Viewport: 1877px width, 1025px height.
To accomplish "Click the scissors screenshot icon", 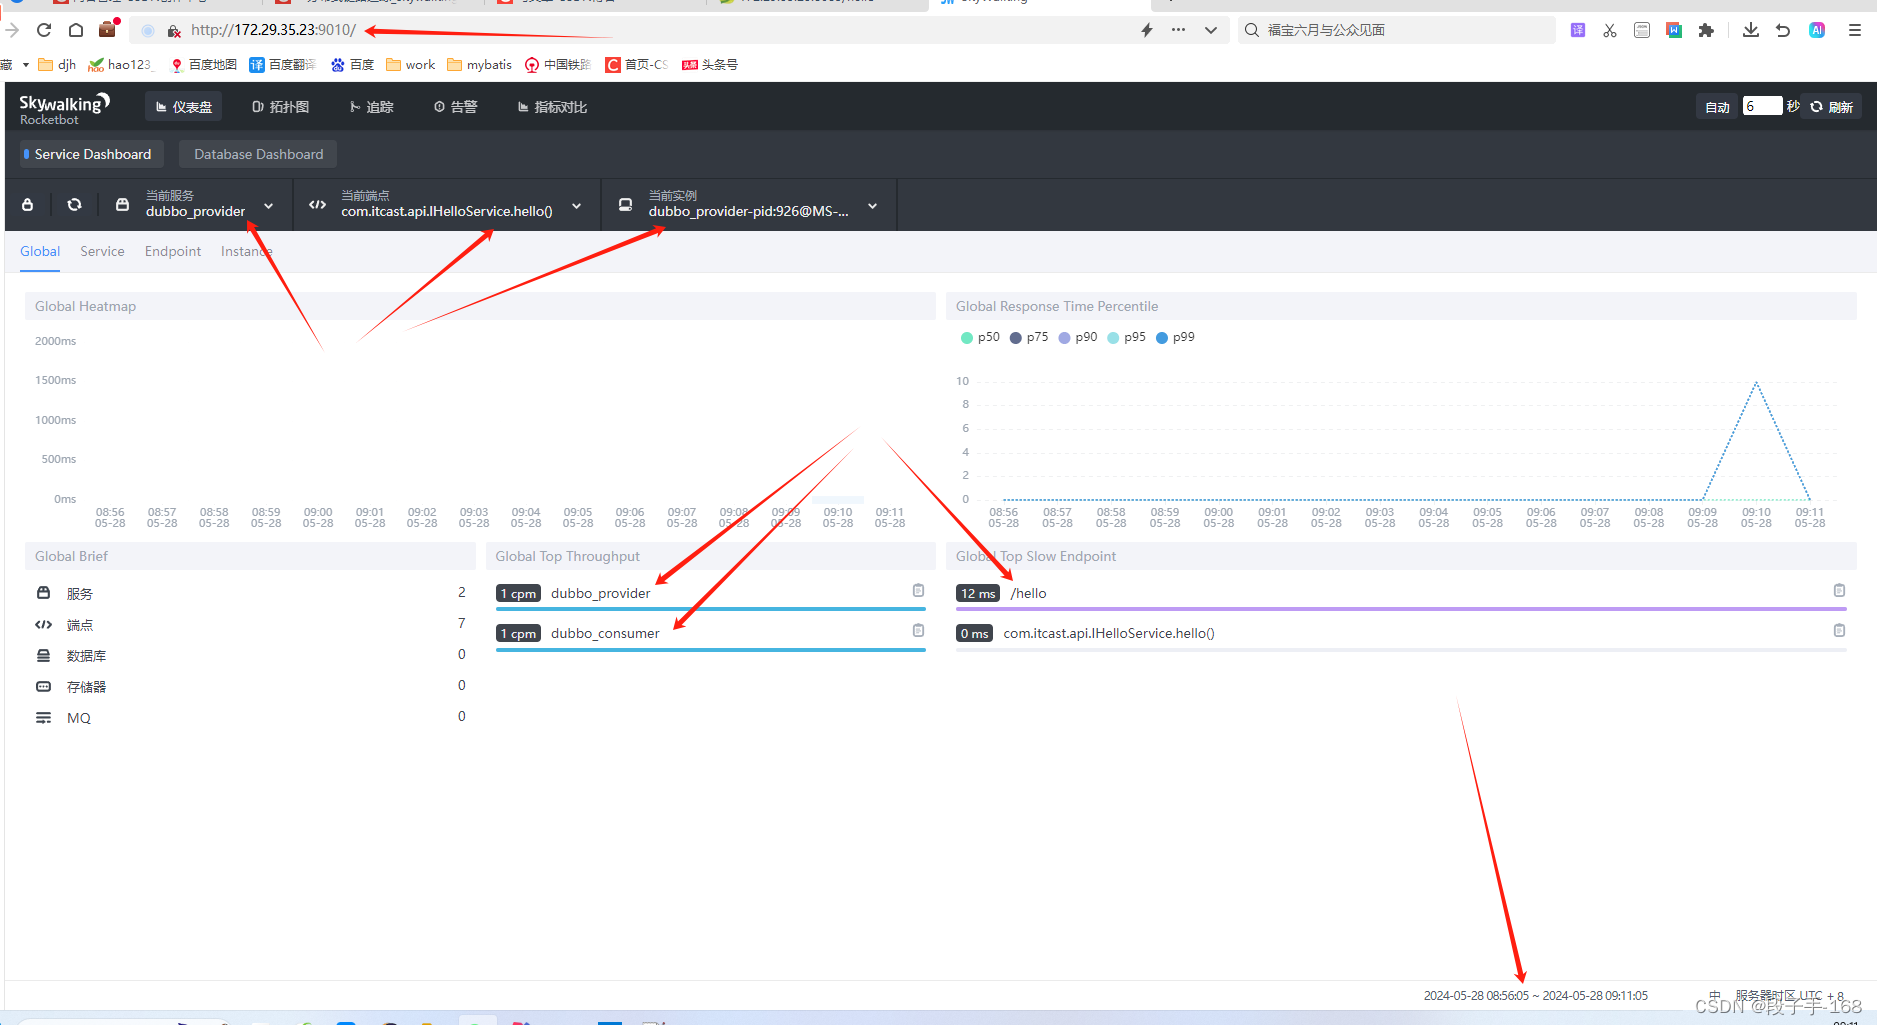I will pos(1609,30).
